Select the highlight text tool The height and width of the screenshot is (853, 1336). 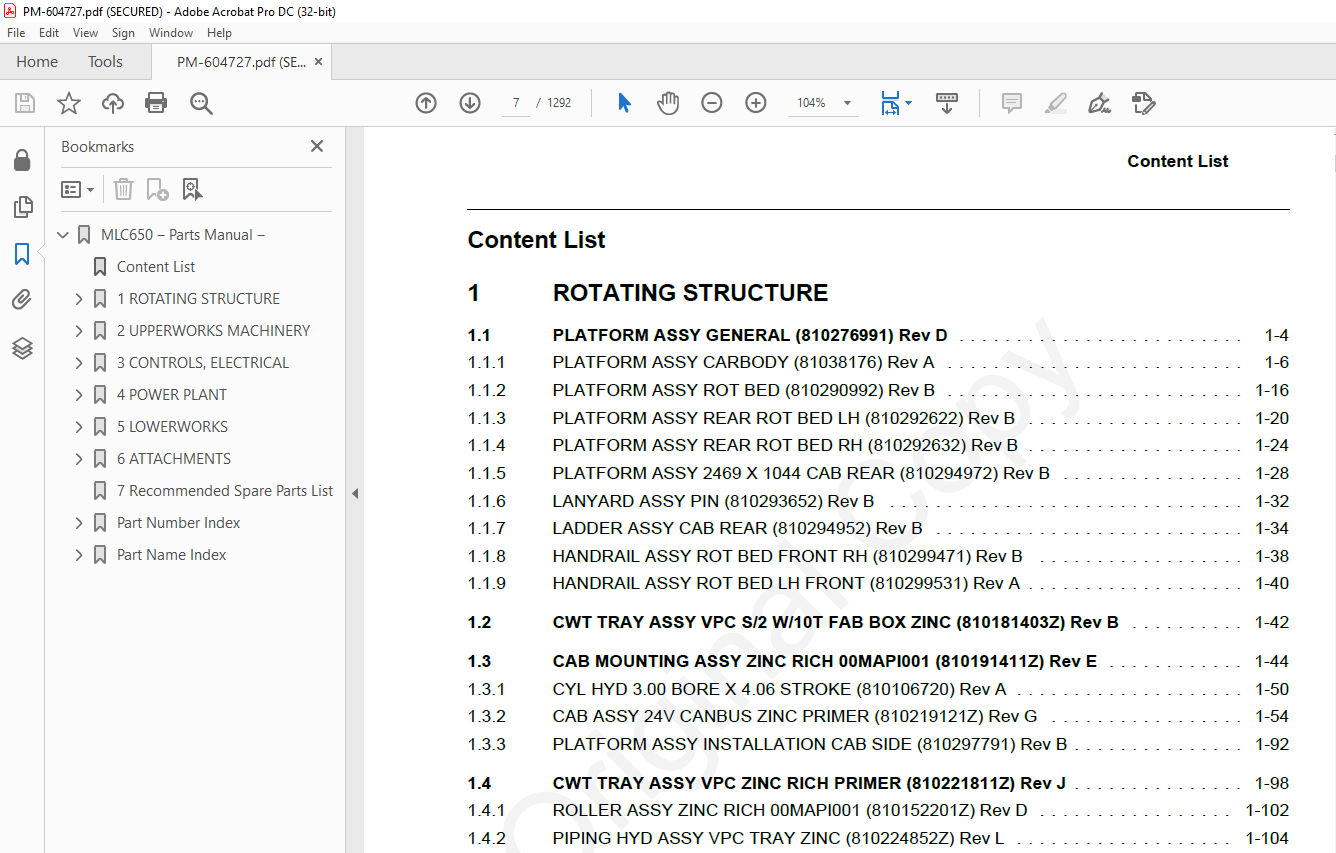tap(1056, 103)
